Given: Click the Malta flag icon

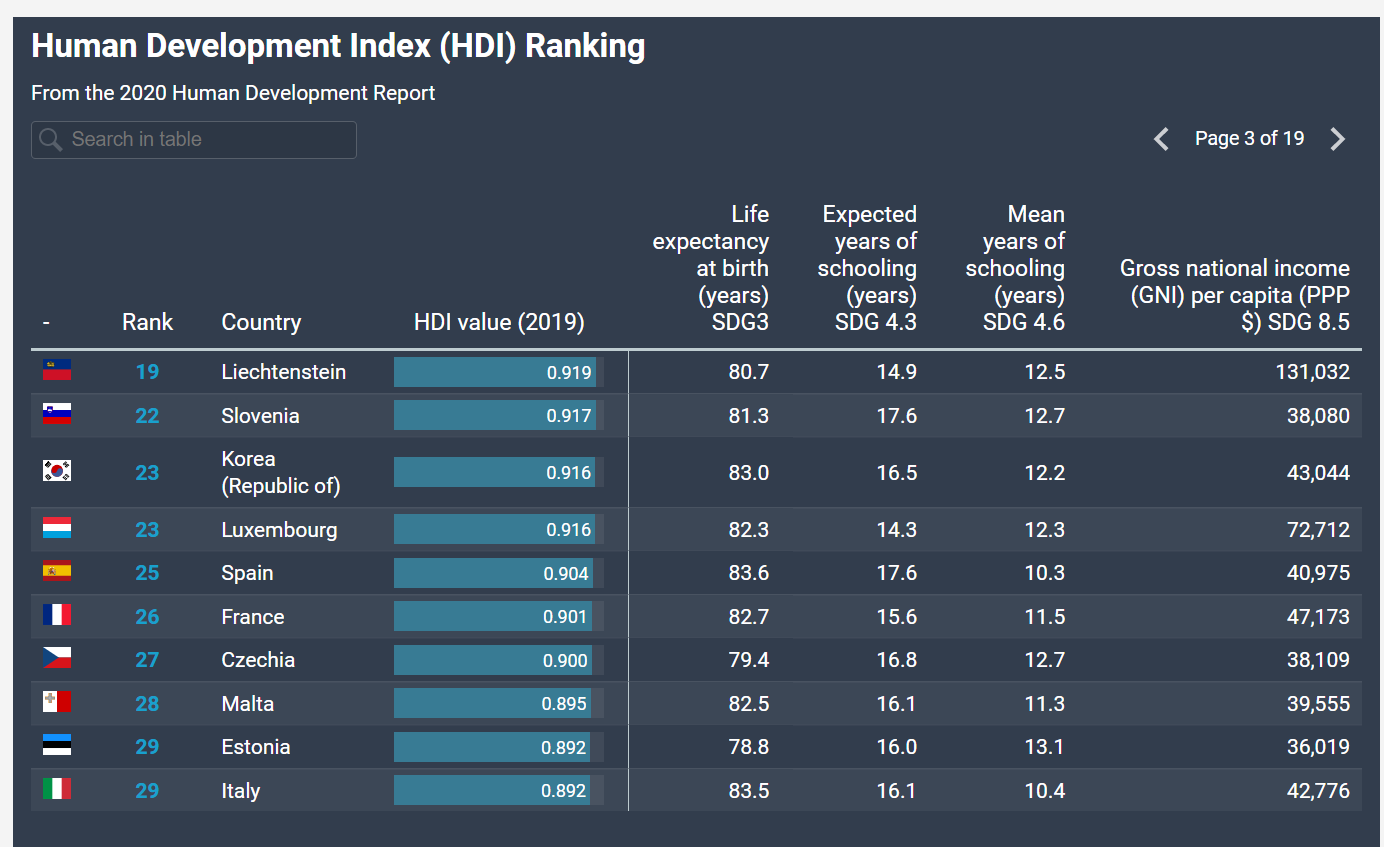Looking at the screenshot, I should 57,702.
